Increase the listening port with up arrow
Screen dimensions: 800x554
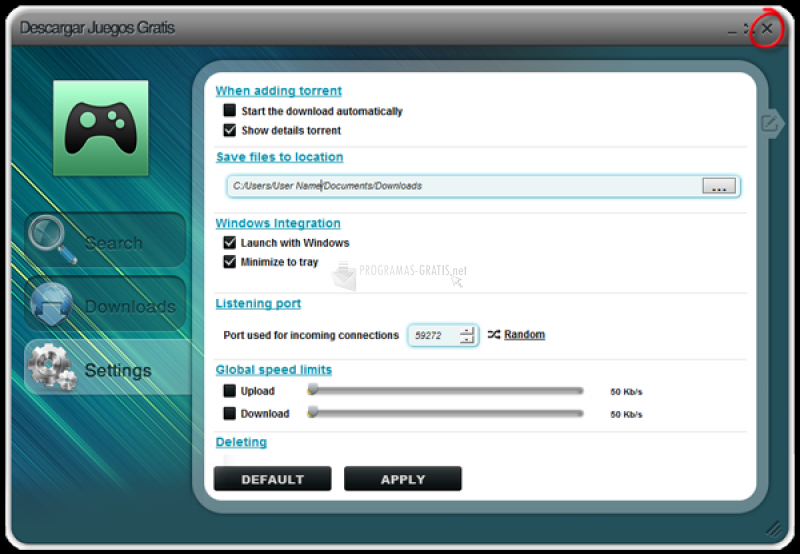pos(467,331)
